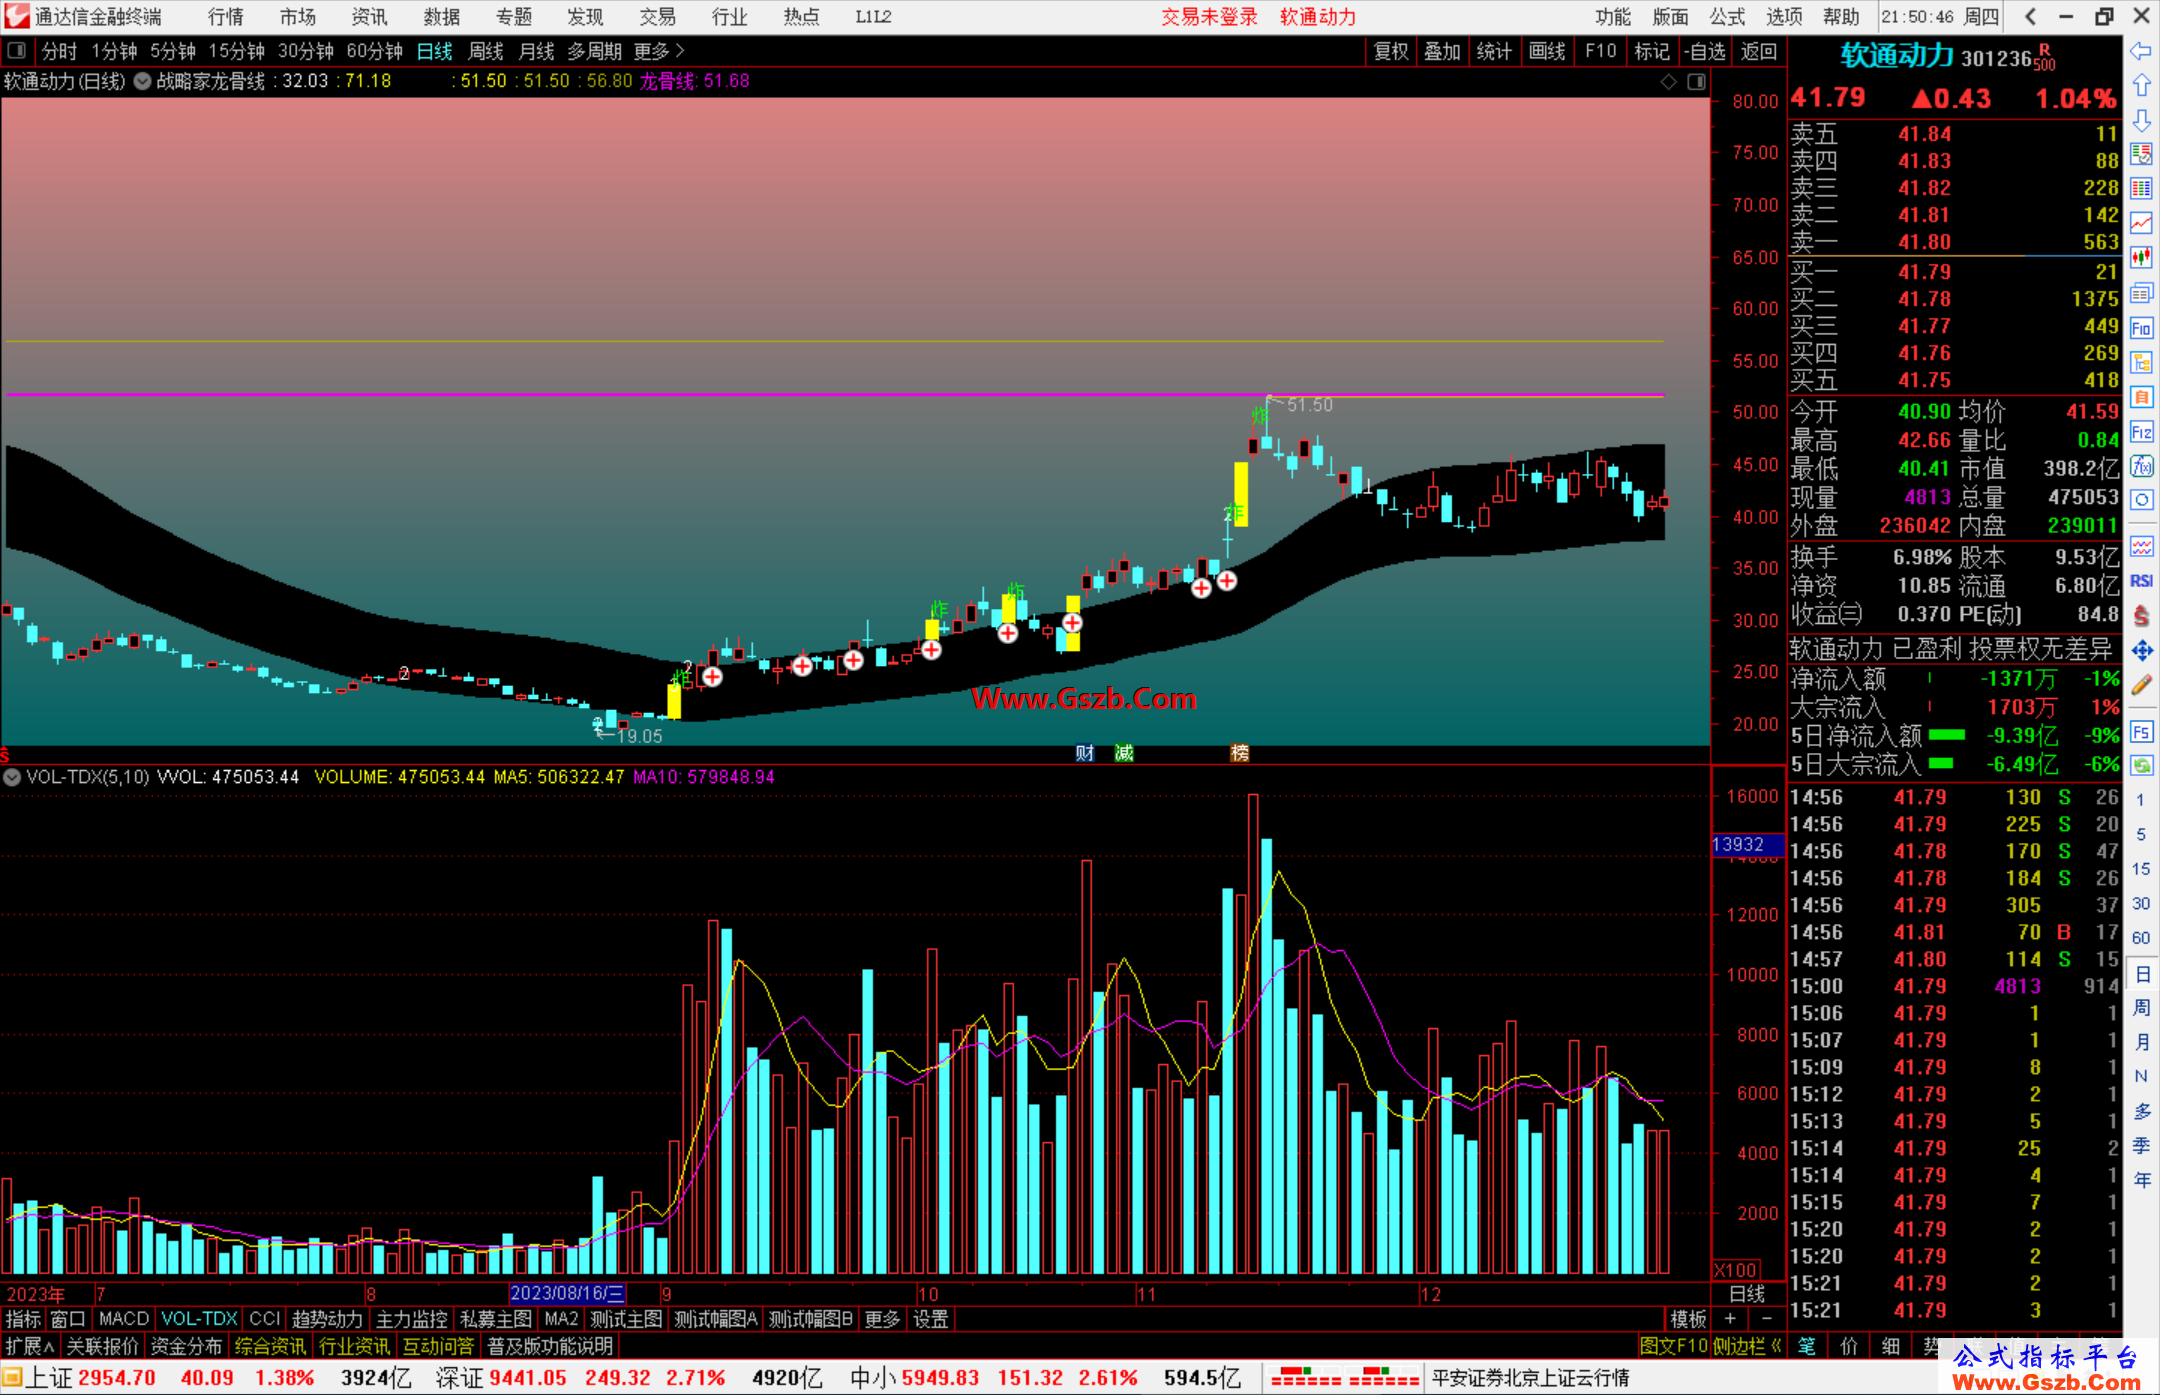Open the tree structure icon in right sidebar

(x=2141, y=363)
